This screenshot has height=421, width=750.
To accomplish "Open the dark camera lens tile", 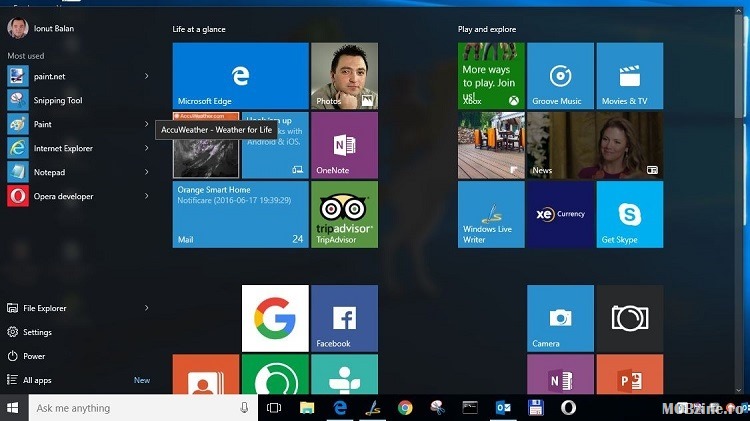I will pyautogui.click(x=629, y=318).
